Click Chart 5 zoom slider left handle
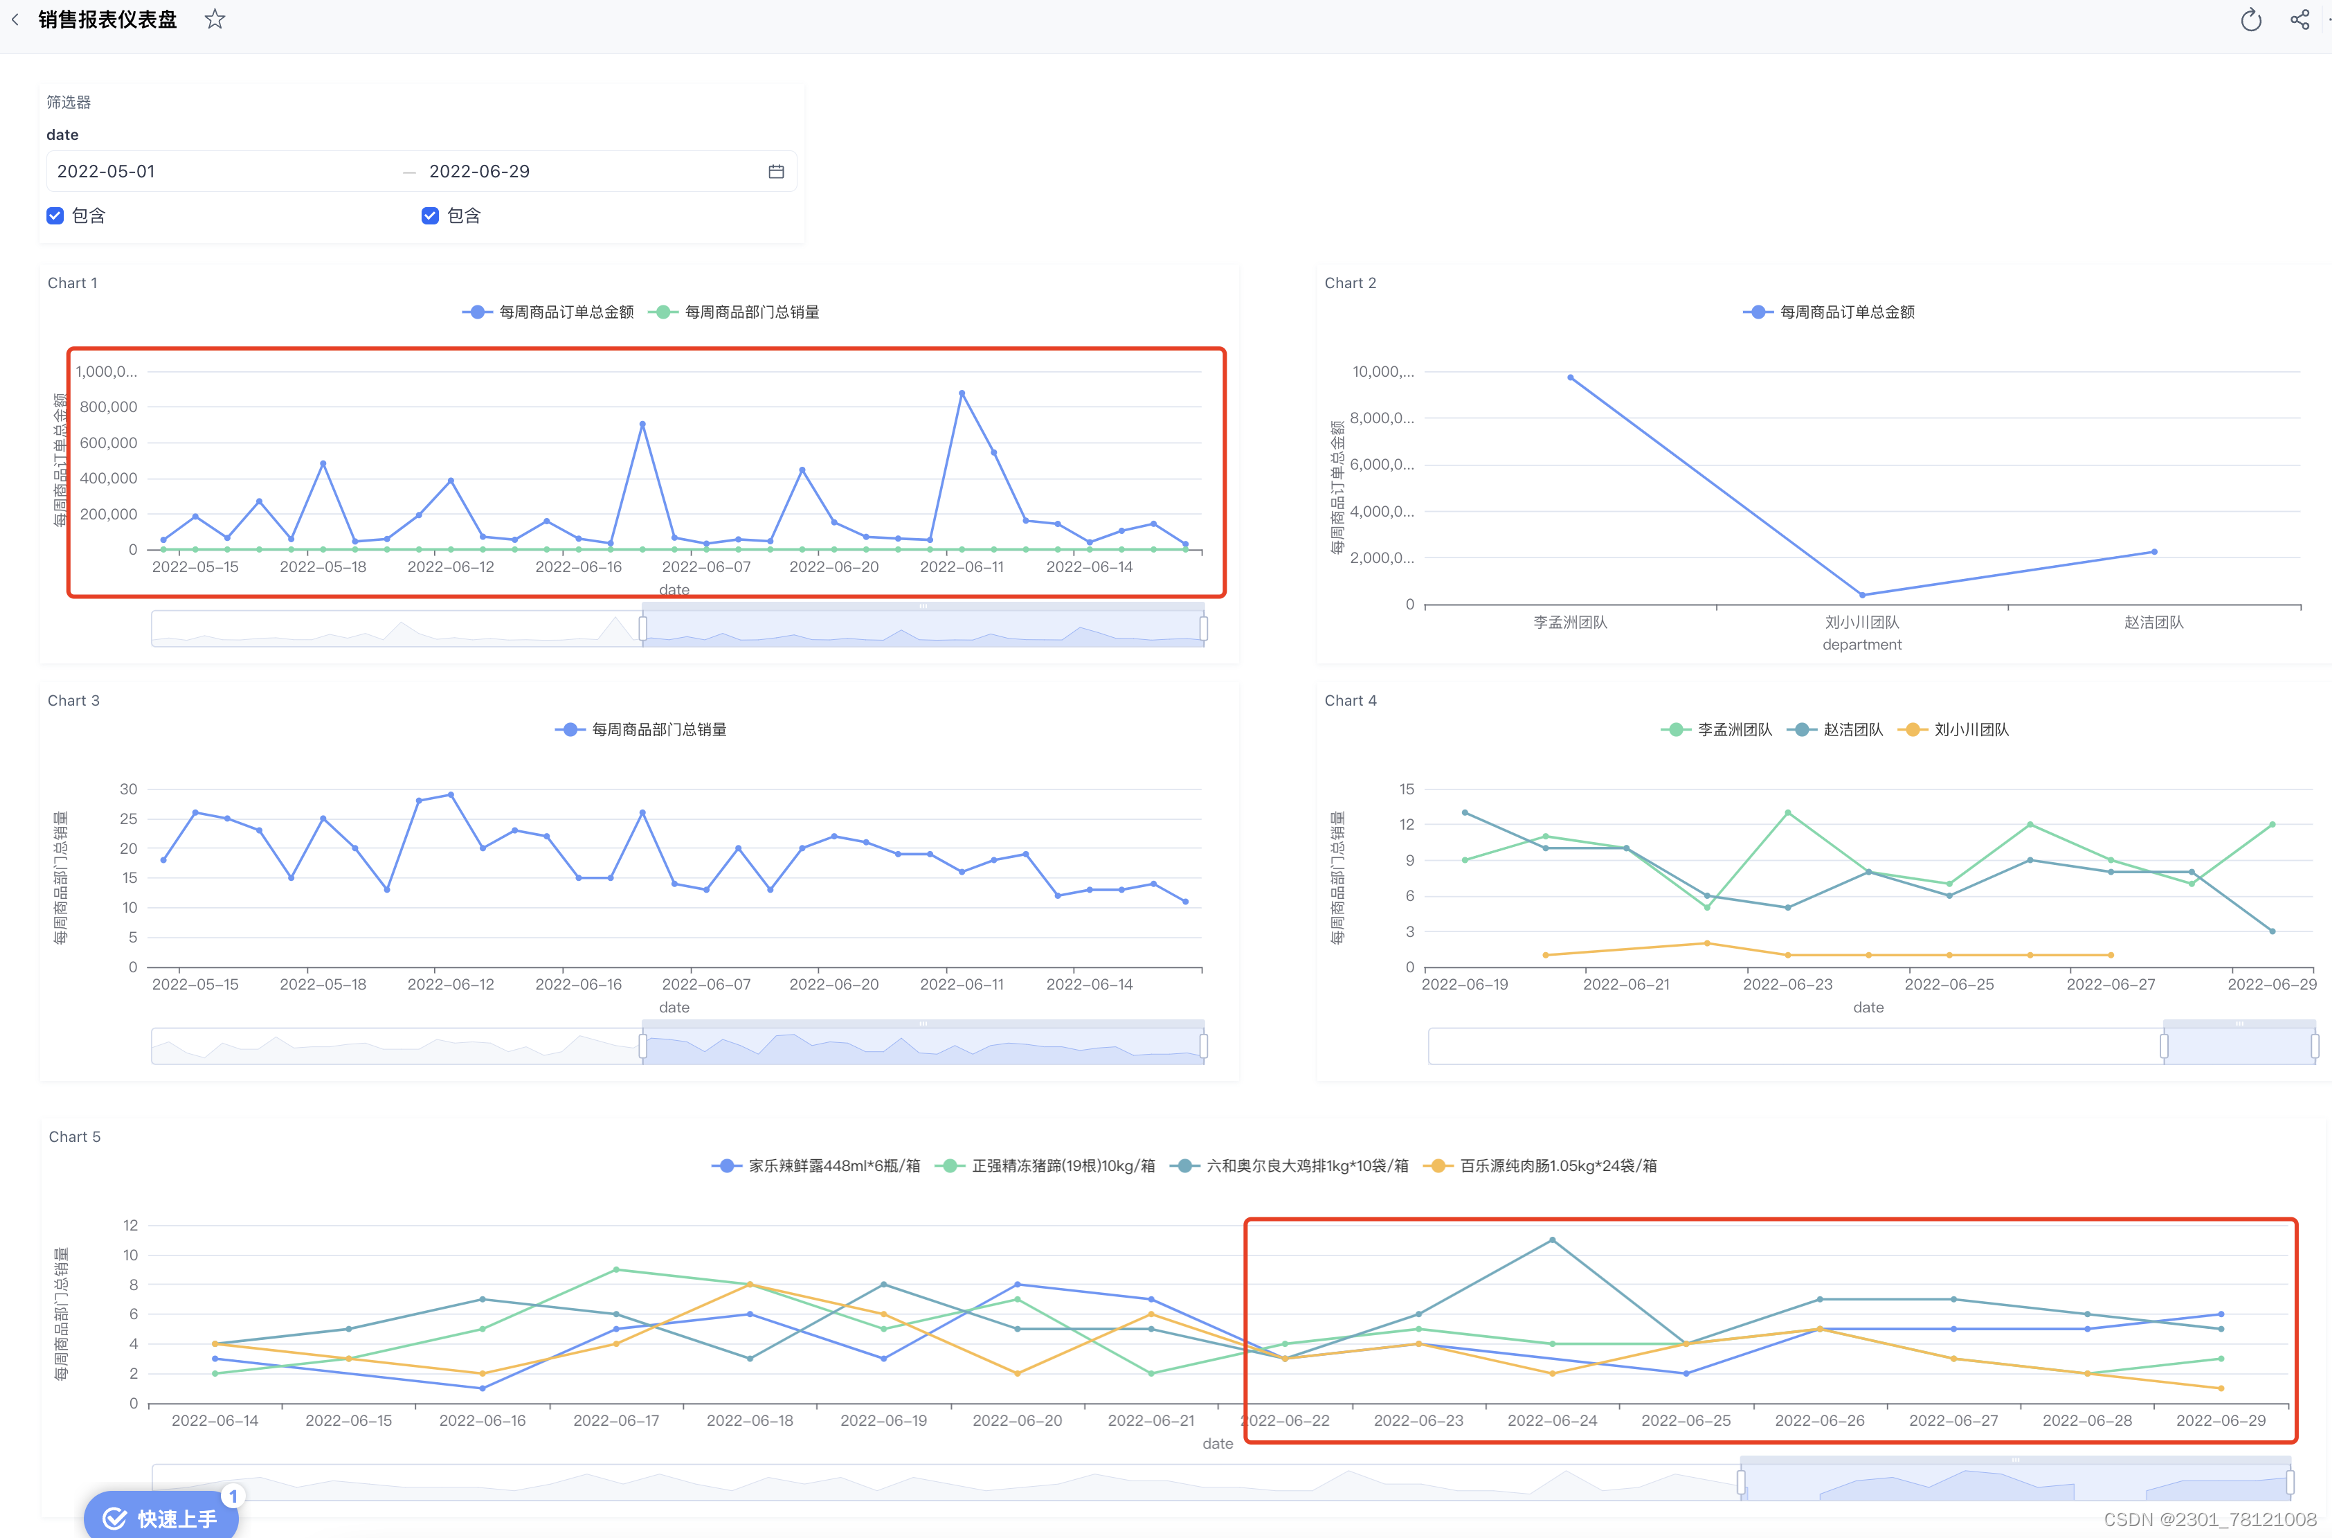The width and height of the screenshot is (2332, 1538). pyautogui.click(x=1742, y=1483)
